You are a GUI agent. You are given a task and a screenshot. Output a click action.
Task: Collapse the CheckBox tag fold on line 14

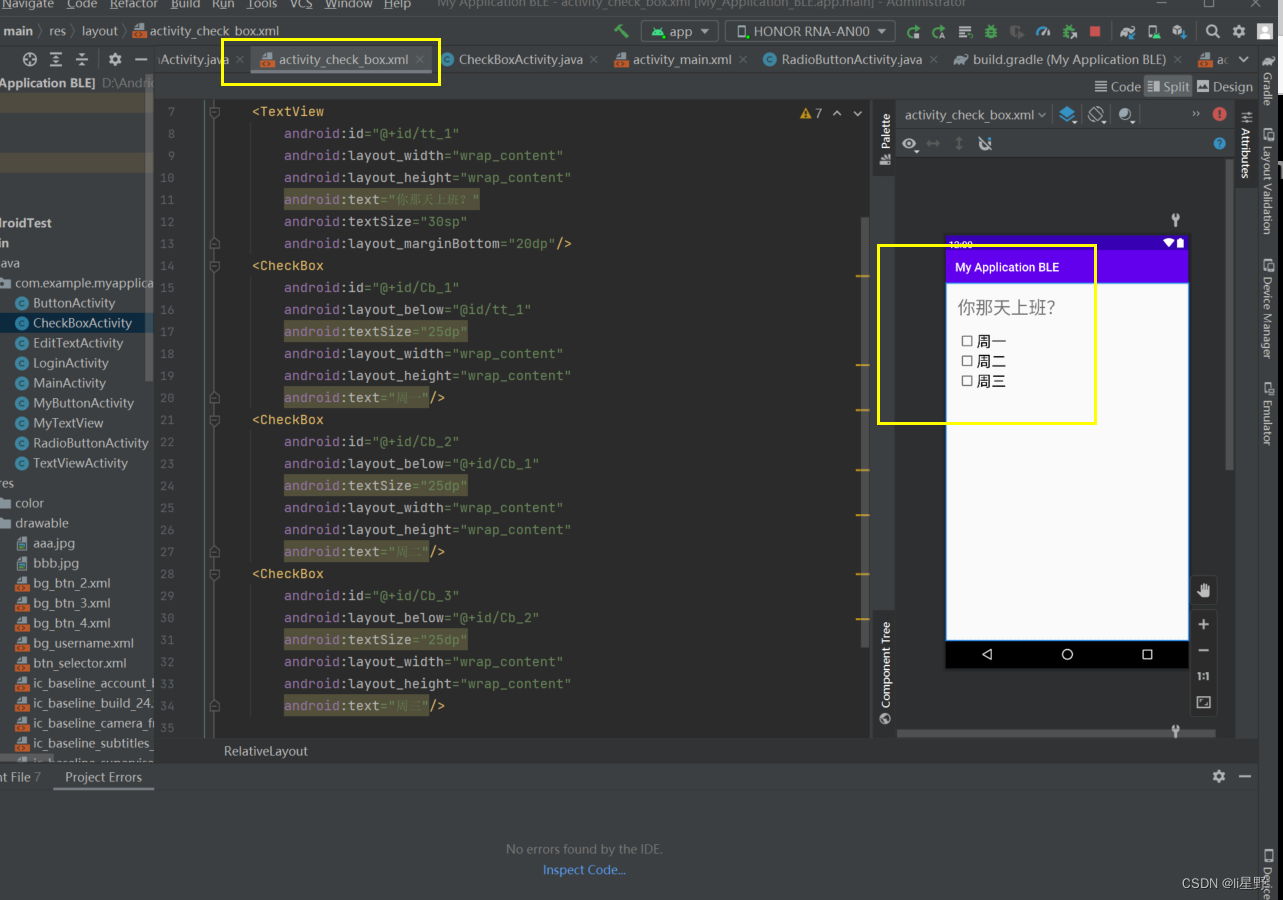point(214,266)
